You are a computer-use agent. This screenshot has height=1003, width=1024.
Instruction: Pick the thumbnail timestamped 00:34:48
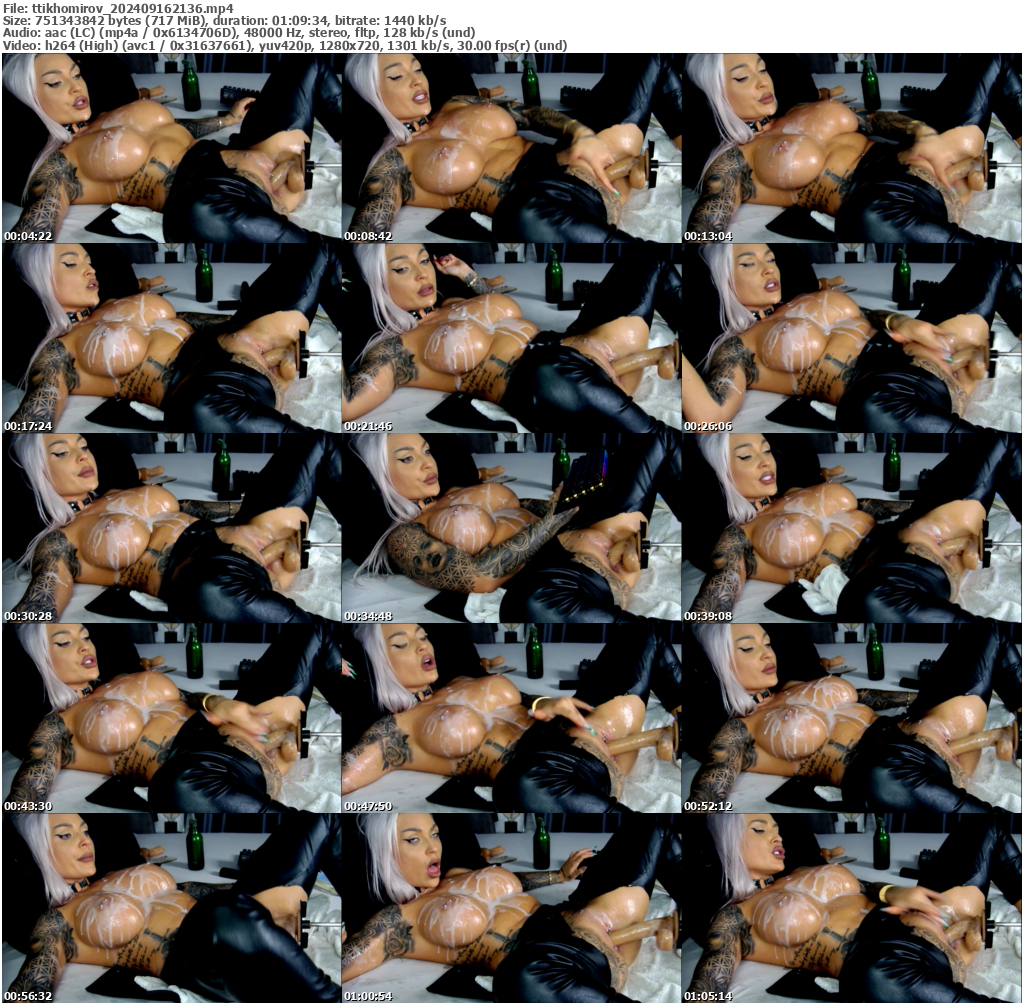(511, 528)
